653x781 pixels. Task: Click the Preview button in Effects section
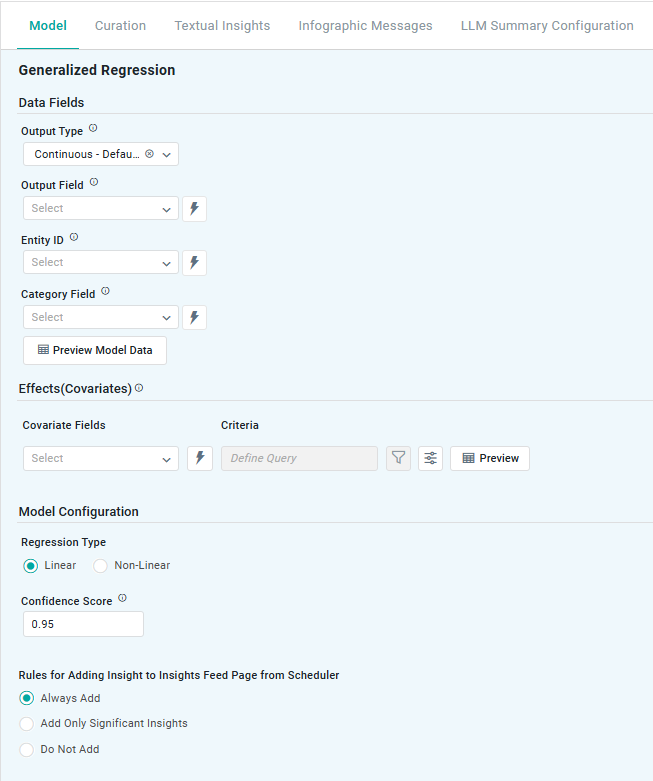[x=490, y=458]
